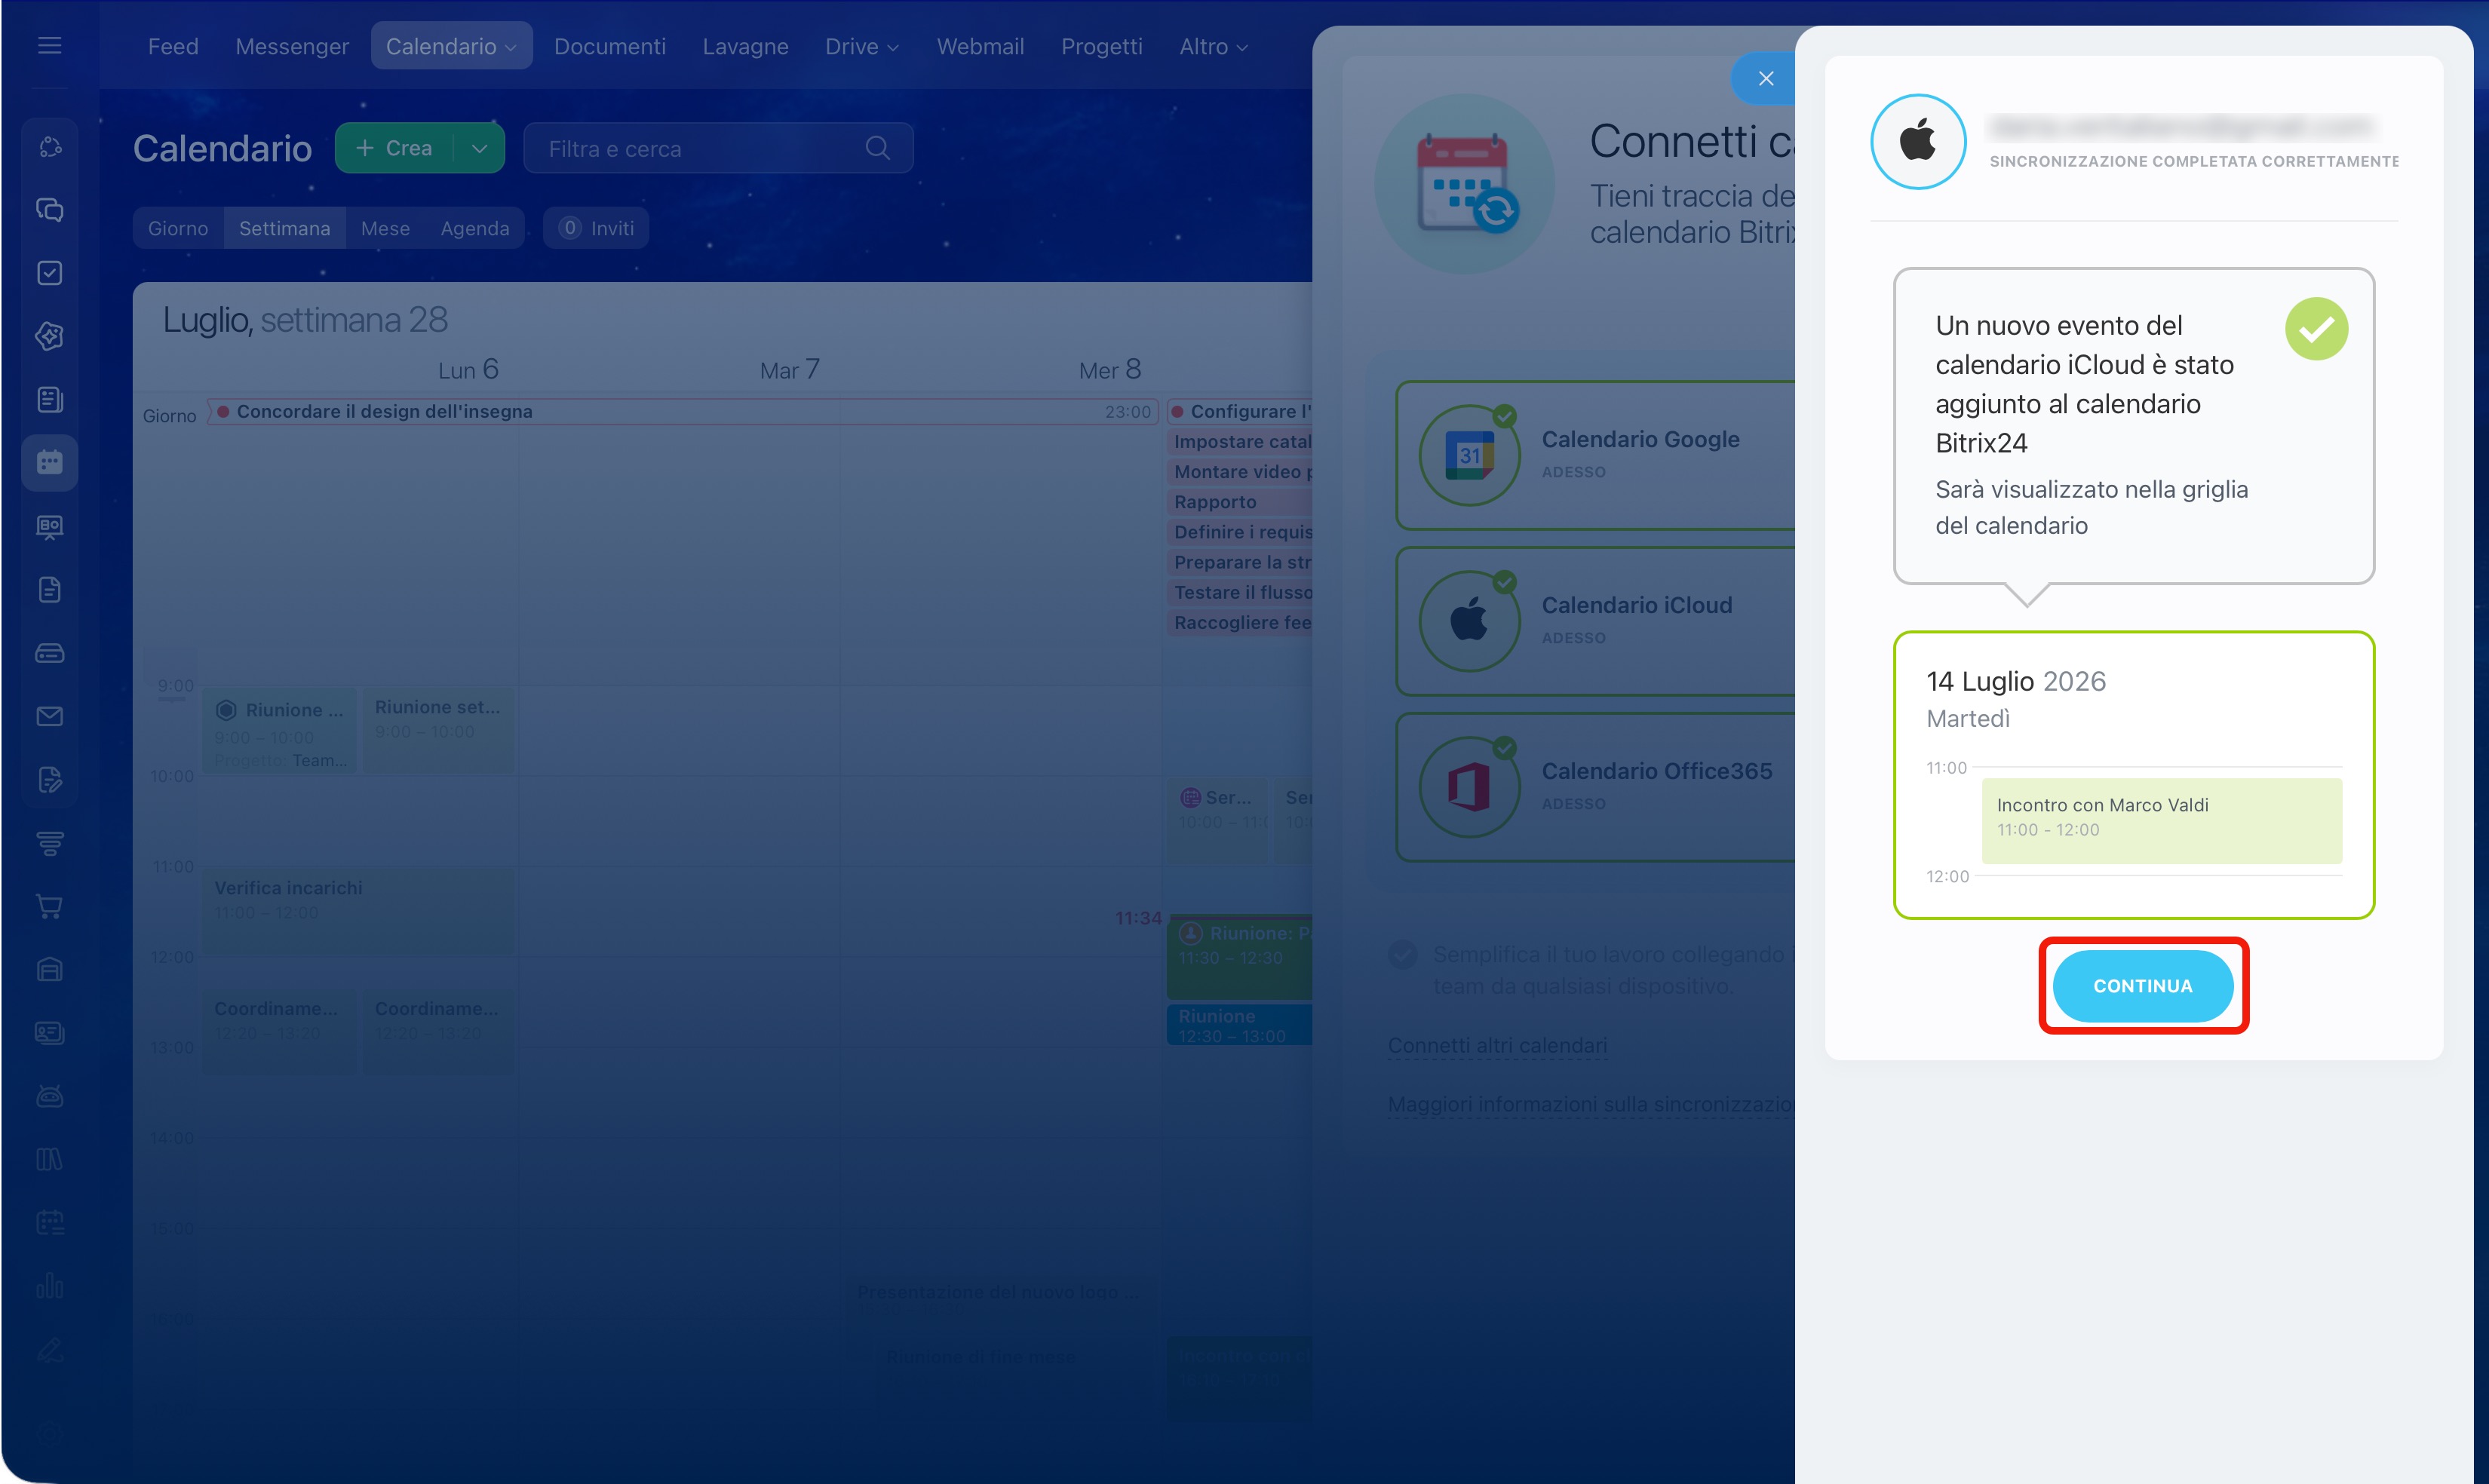Open event Concordare il design dell'insegna
Screen dimensions: 2489x1484
pyautogui.click(x=683, y=411)
